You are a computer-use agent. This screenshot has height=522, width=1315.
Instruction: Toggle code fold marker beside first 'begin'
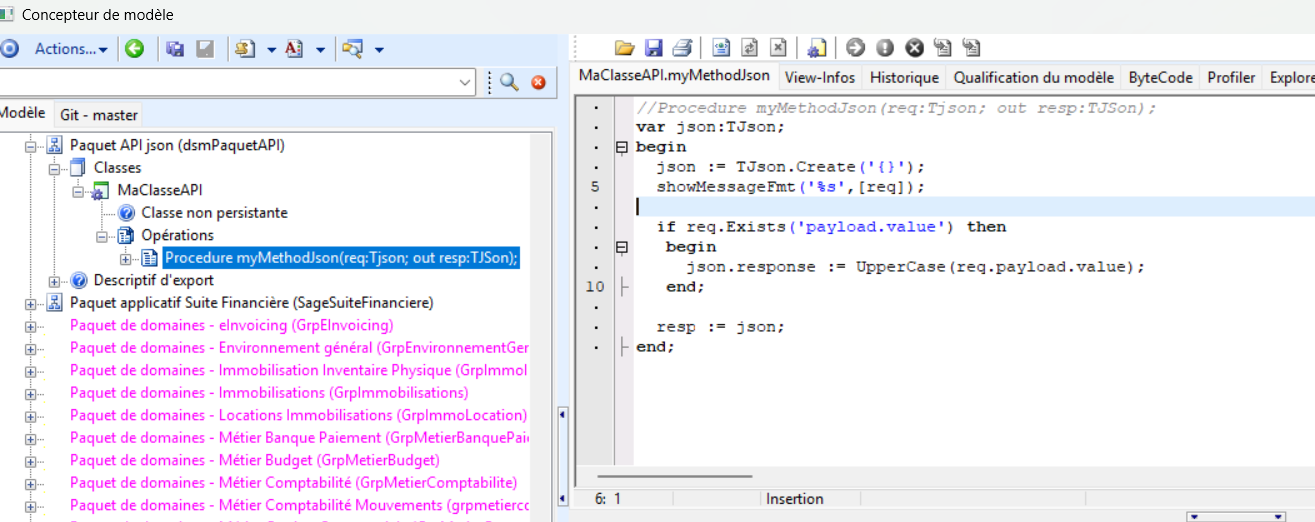[x=621, y=147]
